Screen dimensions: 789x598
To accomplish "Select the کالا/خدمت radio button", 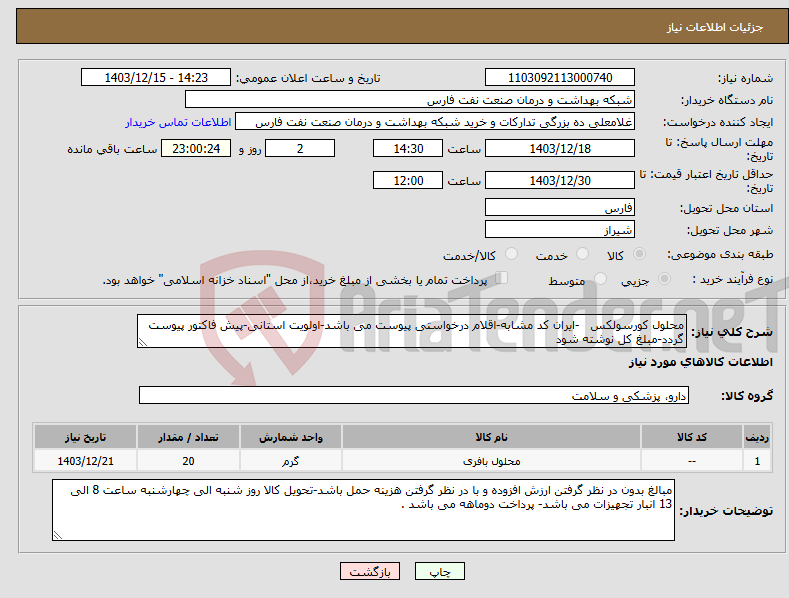I will [x=511, y=254].
